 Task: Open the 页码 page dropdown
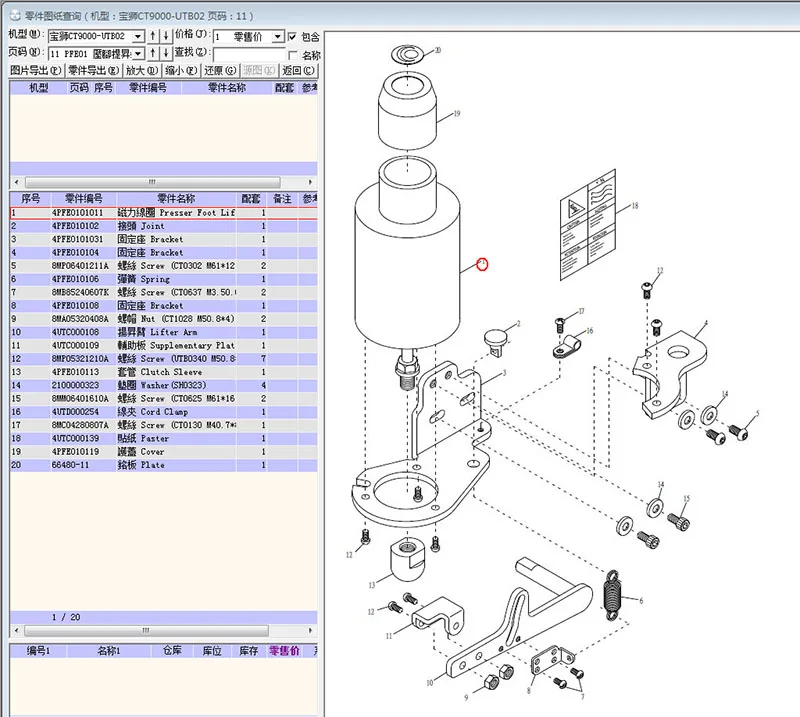(x=138, y=54)
